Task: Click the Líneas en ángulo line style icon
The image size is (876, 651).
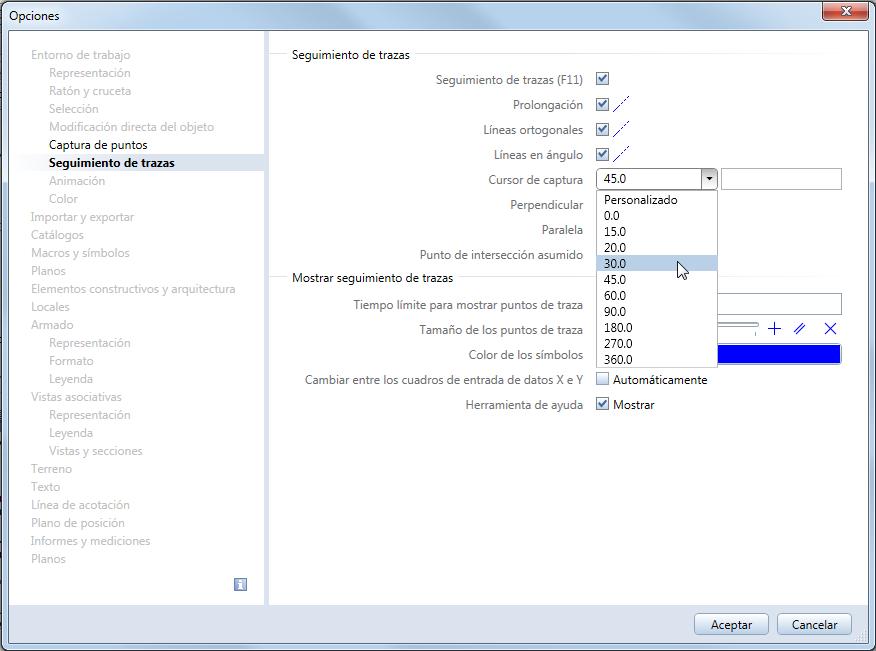Action: (x=621, y=155)
